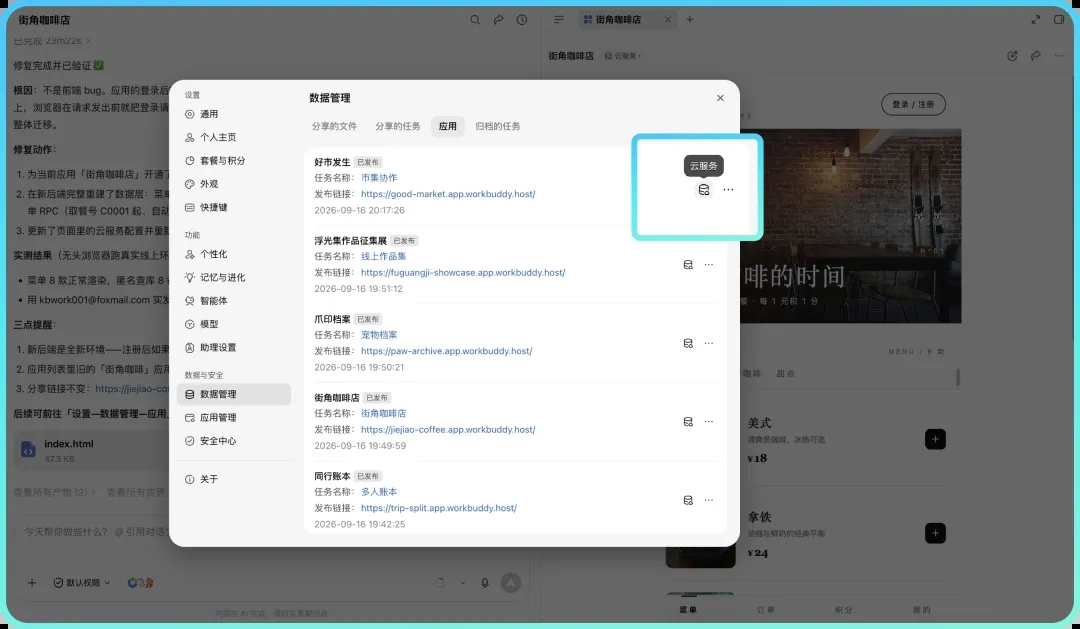Click share icon in chat header
Image resolution: width=1080 pixels, height=629 pixels.
point(499,20)
